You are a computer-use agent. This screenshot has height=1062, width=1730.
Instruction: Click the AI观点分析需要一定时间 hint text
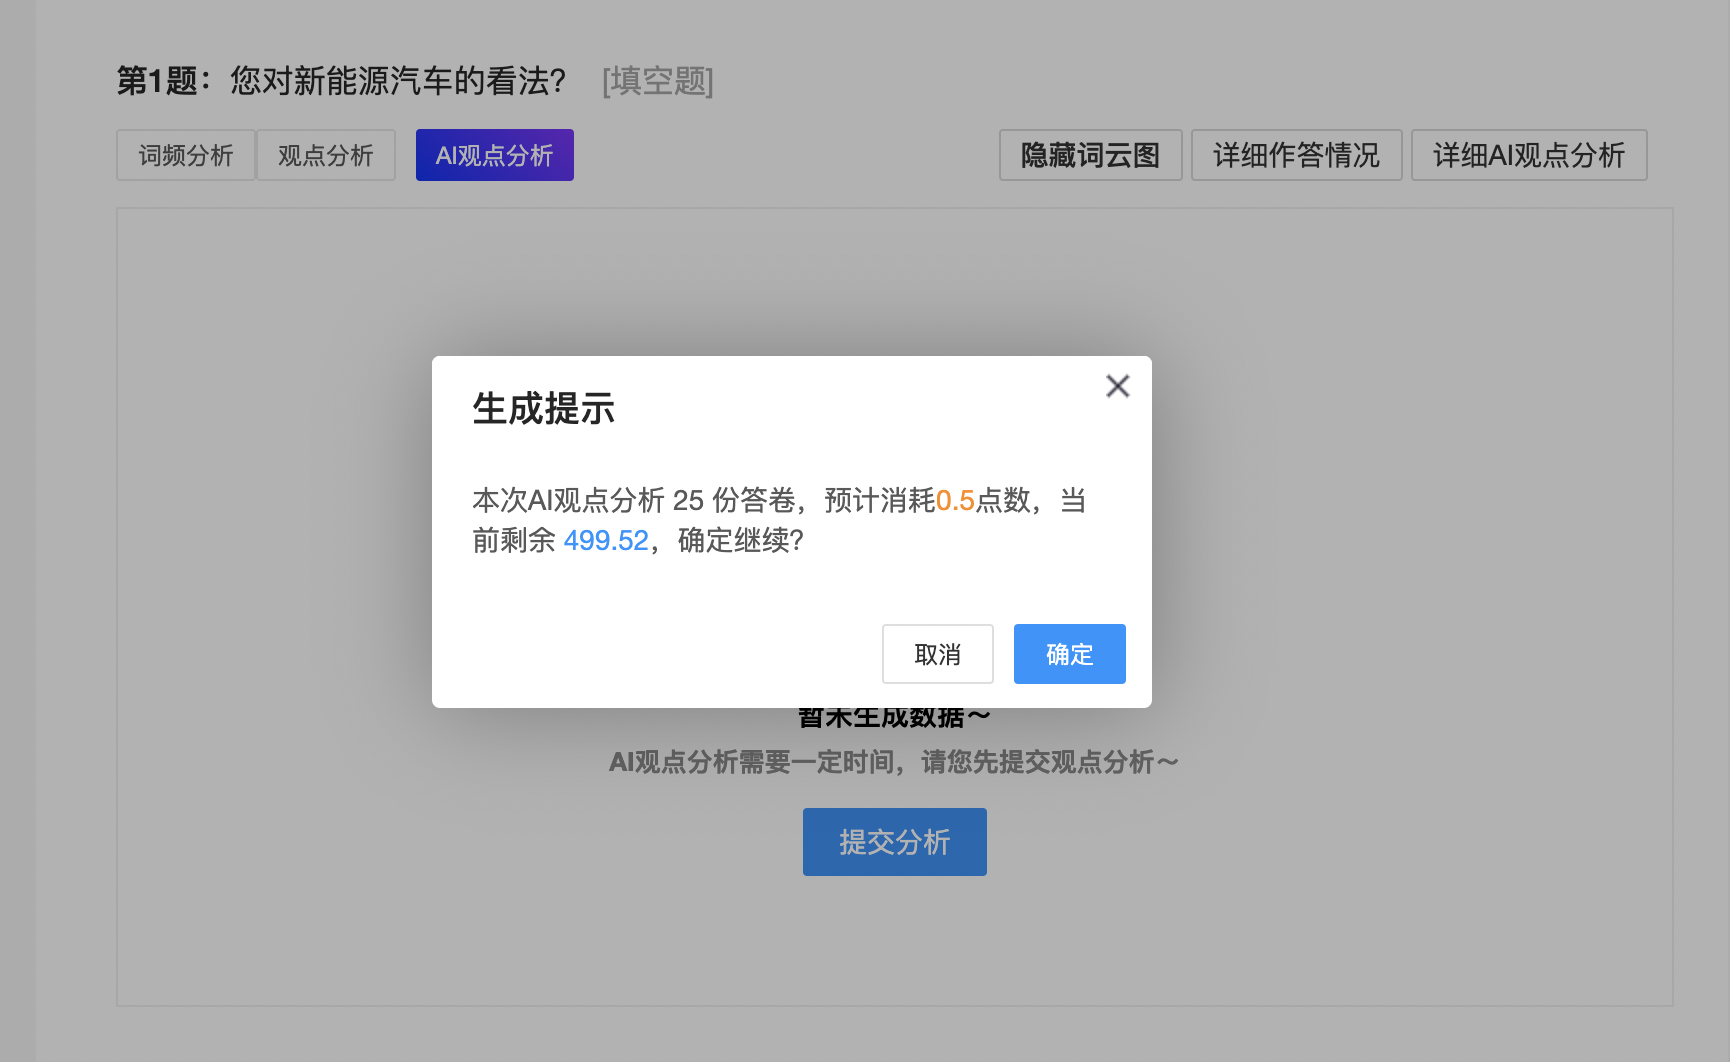894,760
